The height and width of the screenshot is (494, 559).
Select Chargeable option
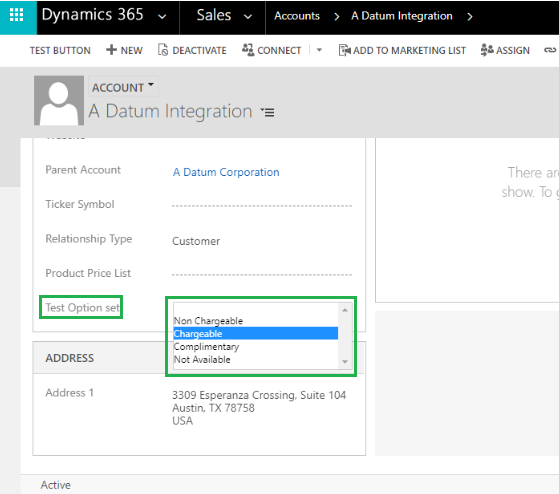(256, 334)
